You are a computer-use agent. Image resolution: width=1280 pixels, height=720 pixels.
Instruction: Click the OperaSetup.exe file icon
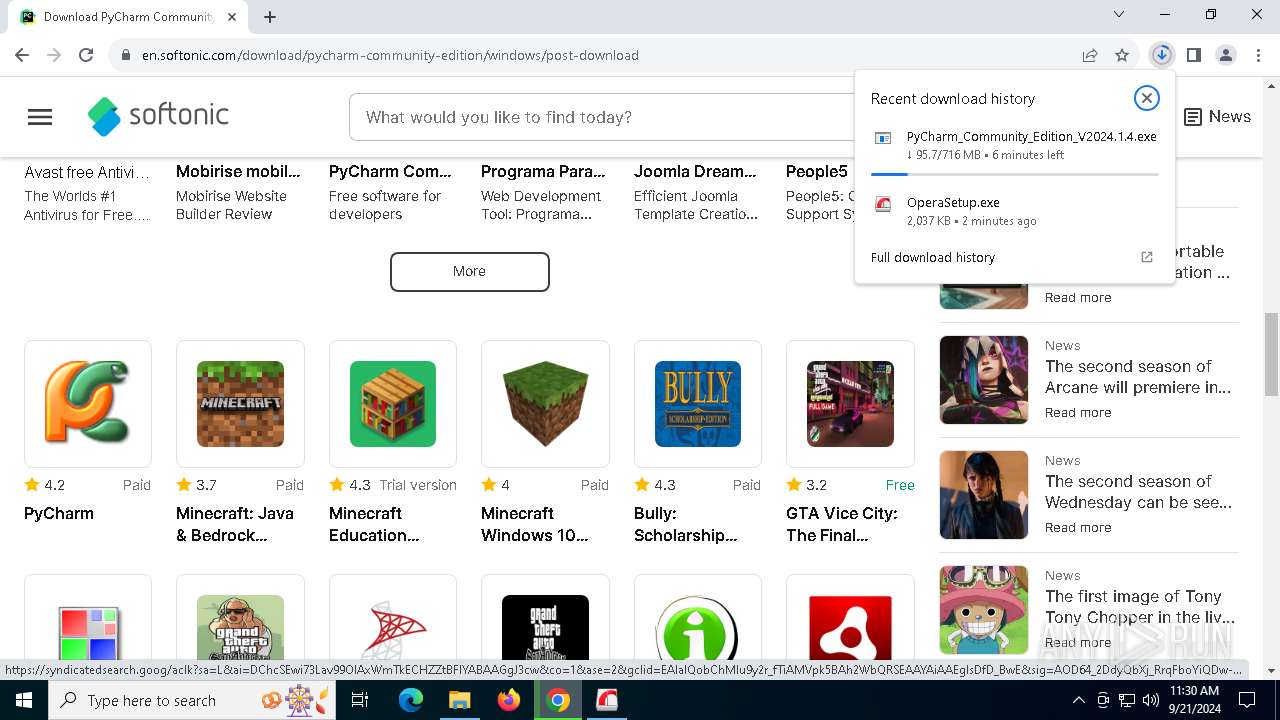click(x=883, y=204)
